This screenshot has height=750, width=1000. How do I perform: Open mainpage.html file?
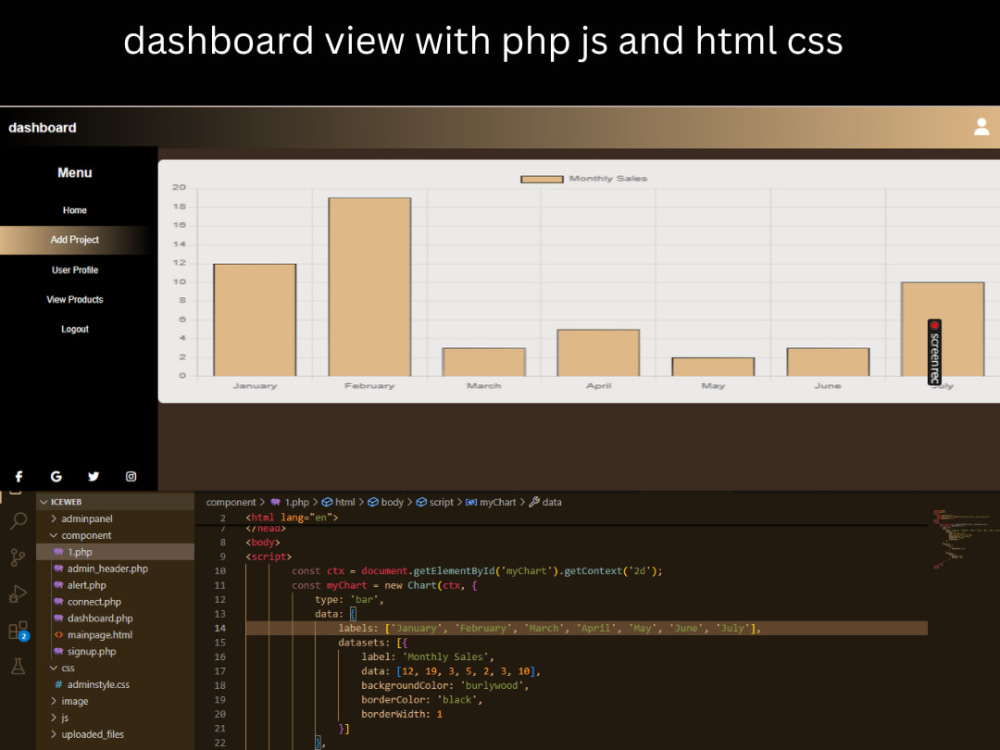click(x=100, y=635)
